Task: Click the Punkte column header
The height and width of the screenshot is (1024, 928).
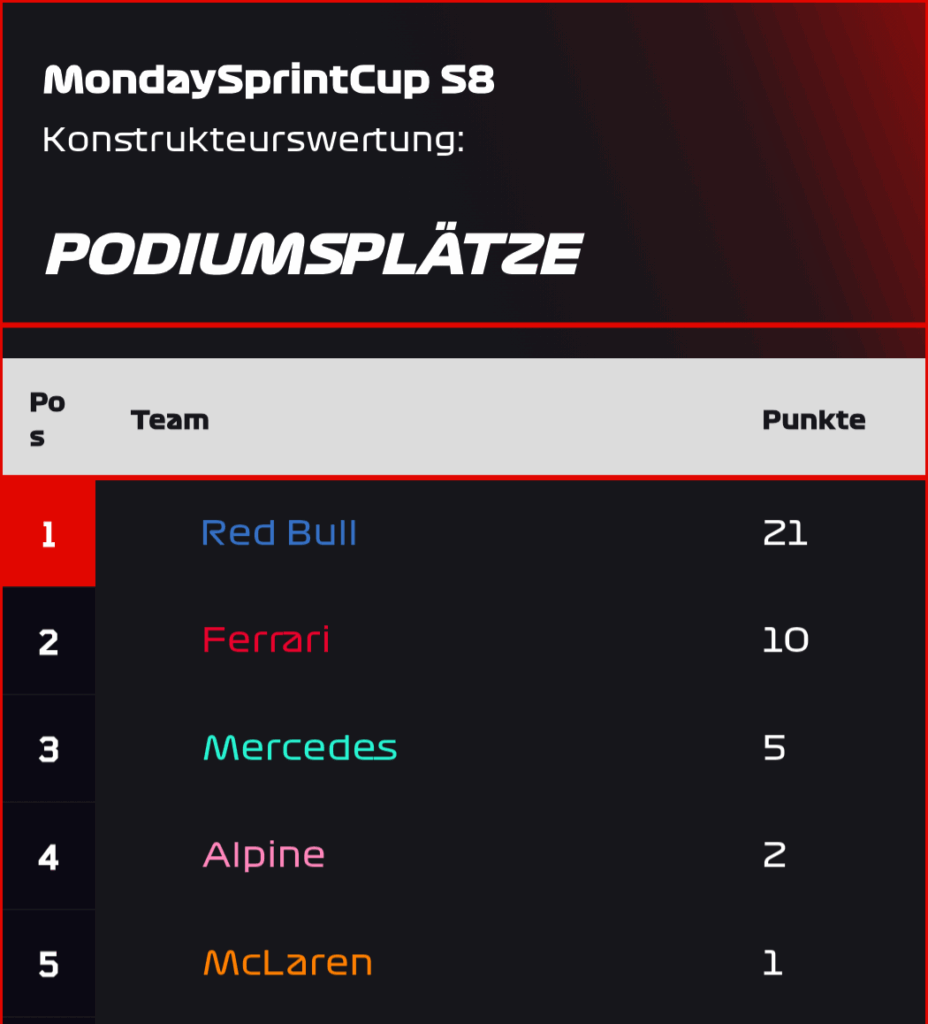Action: [814, 420]
